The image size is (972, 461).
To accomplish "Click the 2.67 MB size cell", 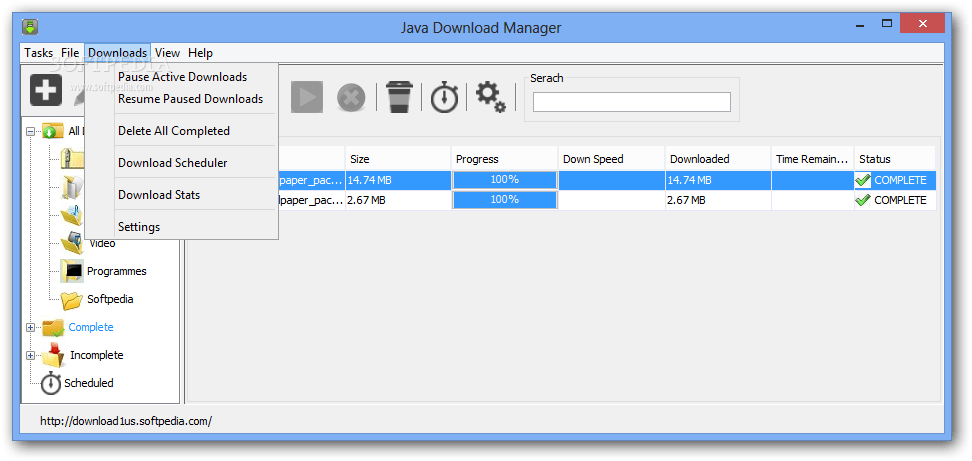I will (398, 200).
